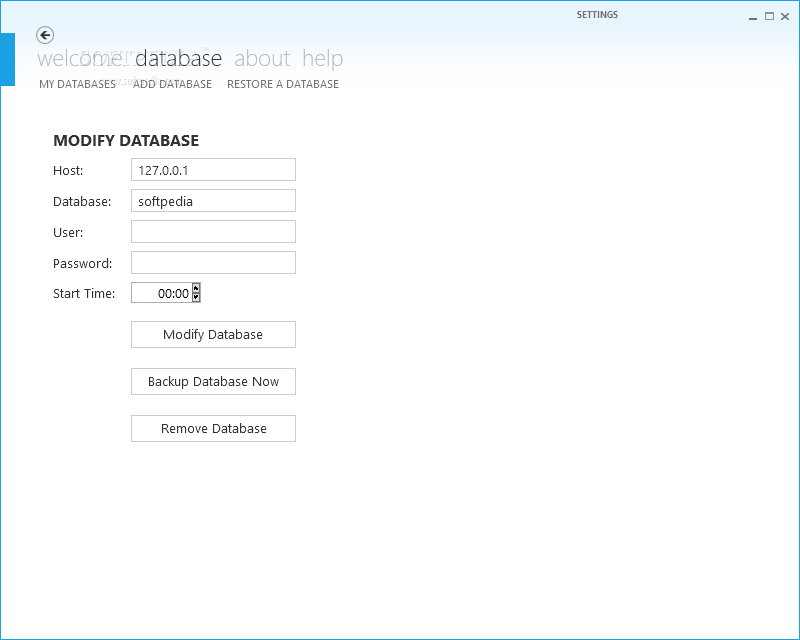
Task: Click the Remove Database button
Action: point(213,428)
